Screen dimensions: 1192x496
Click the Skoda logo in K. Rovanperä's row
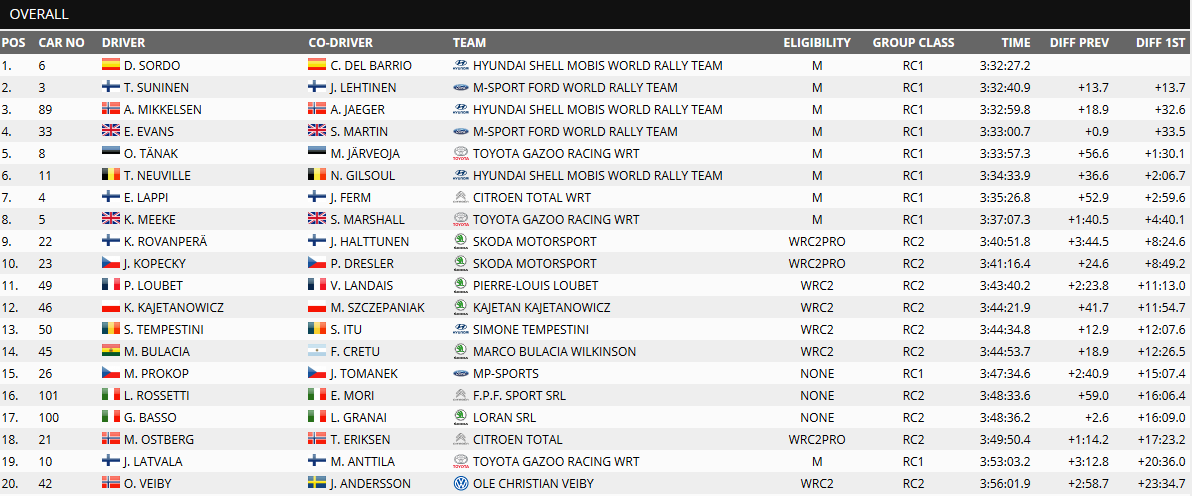[460, 242]
